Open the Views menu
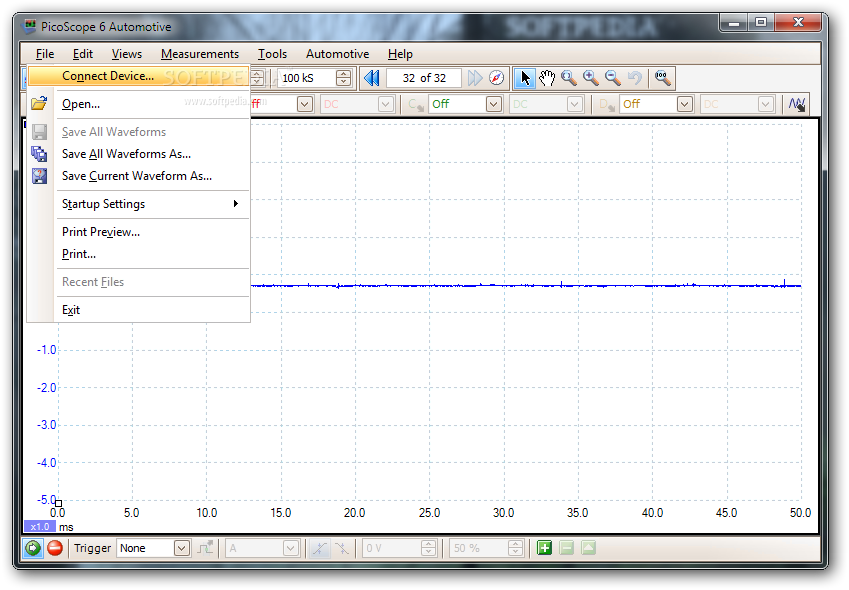849x590 pixels. tap(127, 54)
